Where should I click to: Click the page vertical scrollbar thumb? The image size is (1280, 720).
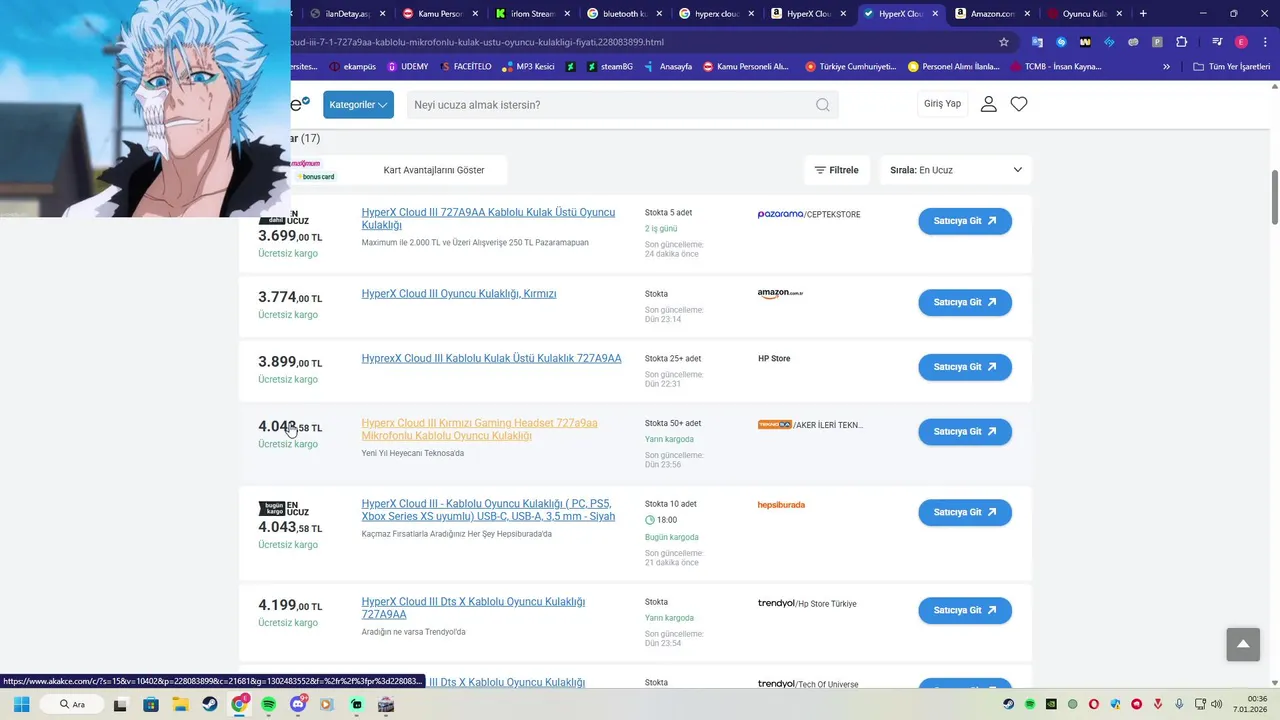(1274, 197)
